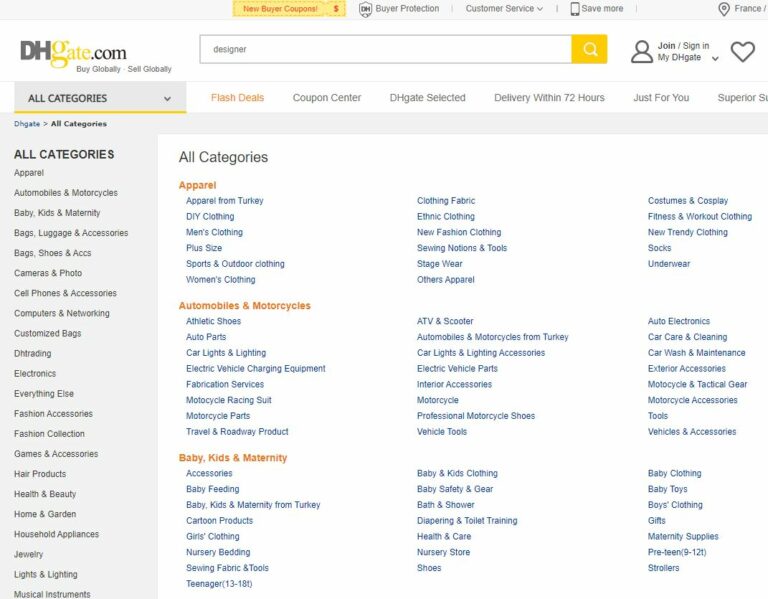Viewport: 768px width, 599px height.
Task: Click the Buyer Protection shield icon
Action: point(365,9)
